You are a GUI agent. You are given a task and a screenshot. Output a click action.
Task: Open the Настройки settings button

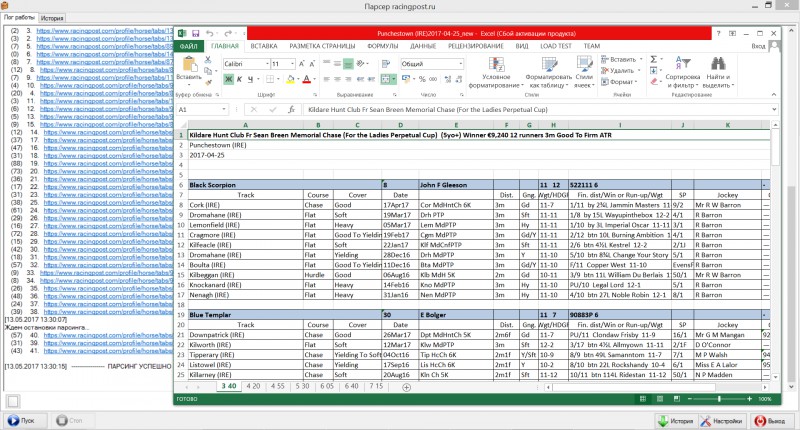[720, 421]
